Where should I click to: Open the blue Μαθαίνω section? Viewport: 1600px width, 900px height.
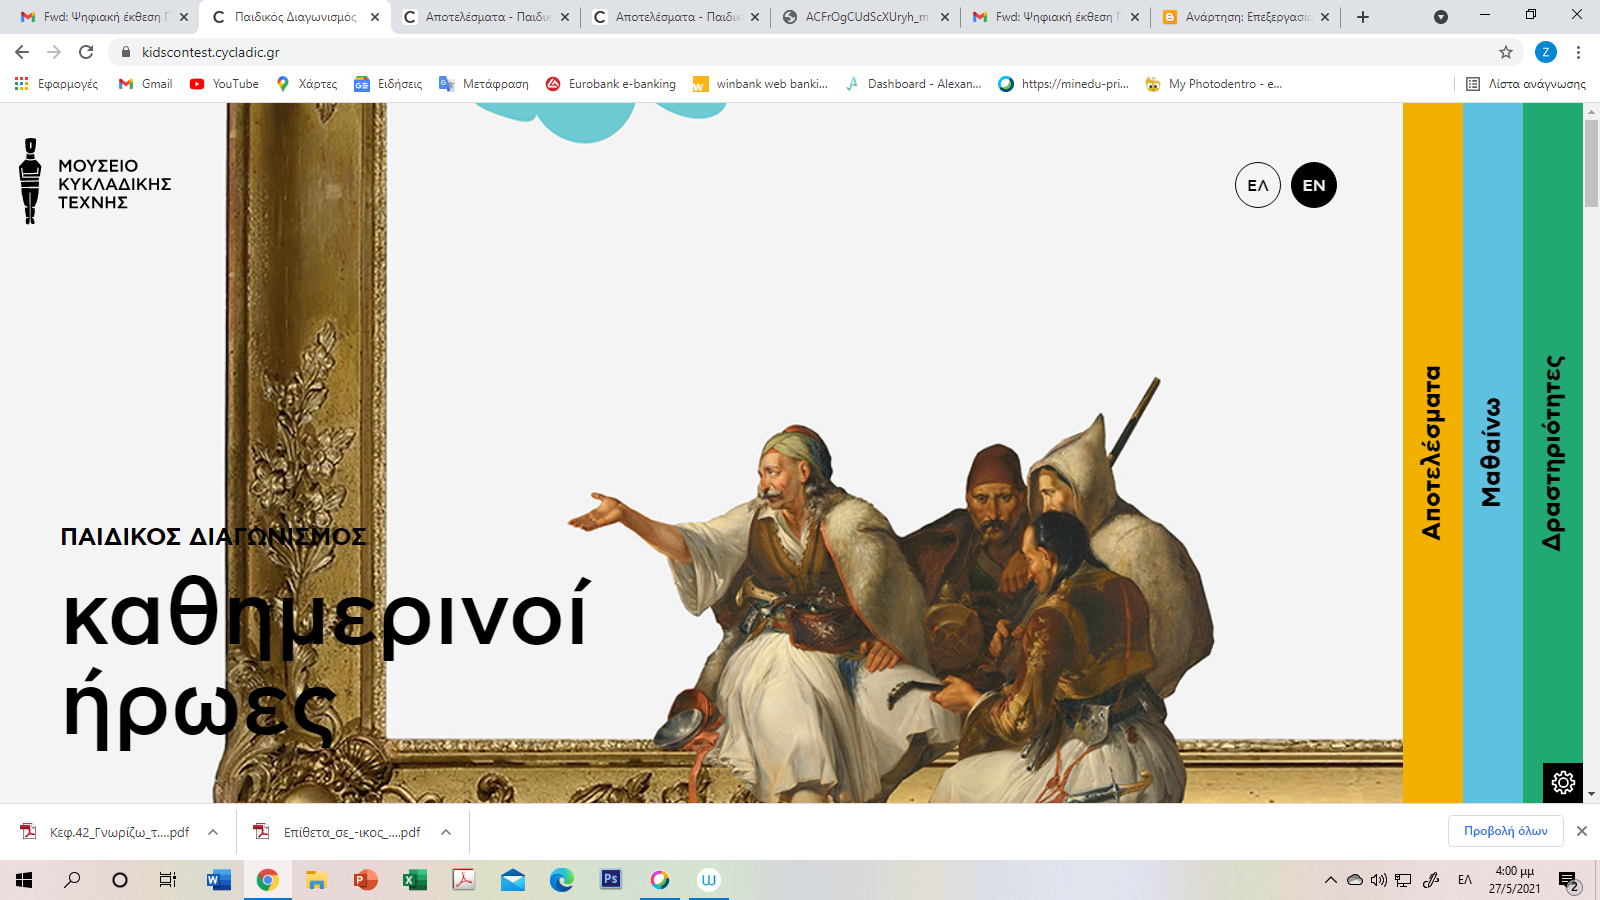pos(1493,453)
